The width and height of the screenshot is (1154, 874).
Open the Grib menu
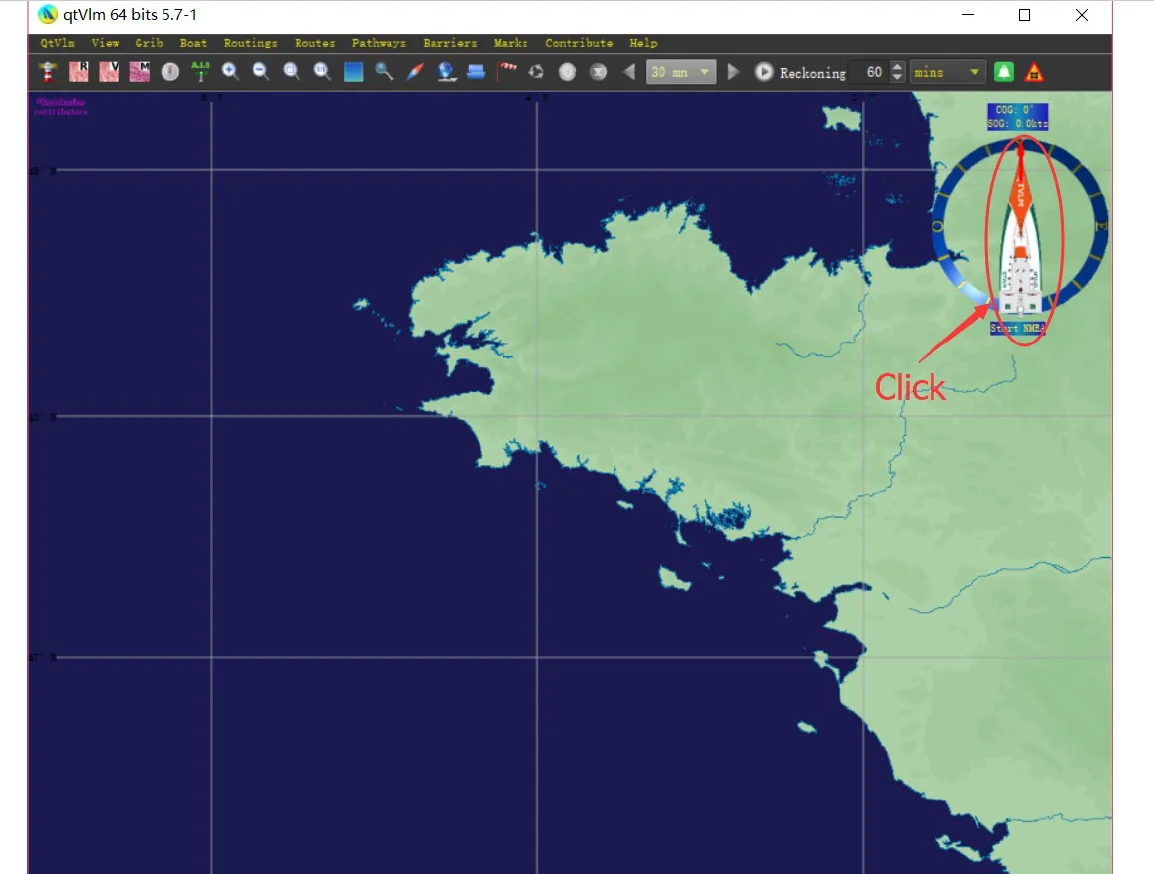pos(149,43)
